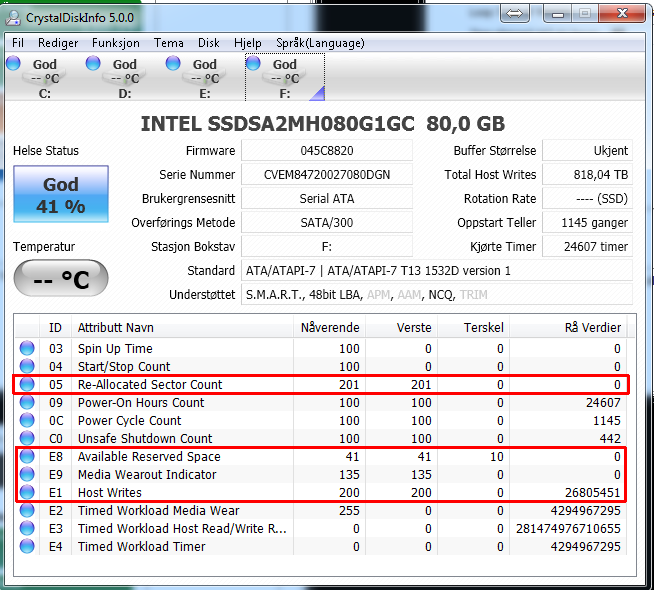This screenshot has height=590, width=654.
Task: Click the Terskel column header
Action: click(473, 327)
